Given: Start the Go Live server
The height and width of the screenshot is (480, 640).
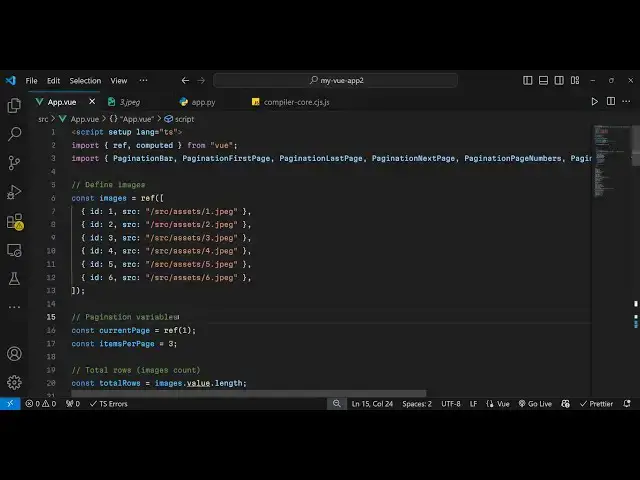Looking at the screenshot, I should point(535,404).
